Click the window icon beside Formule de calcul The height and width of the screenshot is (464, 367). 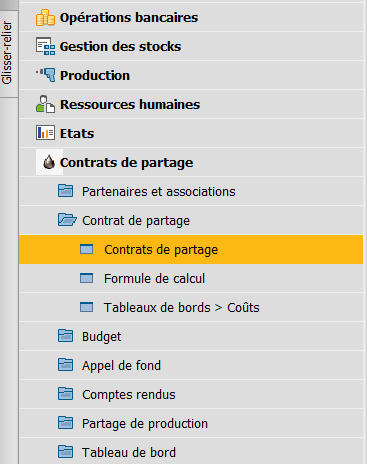click(x=87, y=278)
